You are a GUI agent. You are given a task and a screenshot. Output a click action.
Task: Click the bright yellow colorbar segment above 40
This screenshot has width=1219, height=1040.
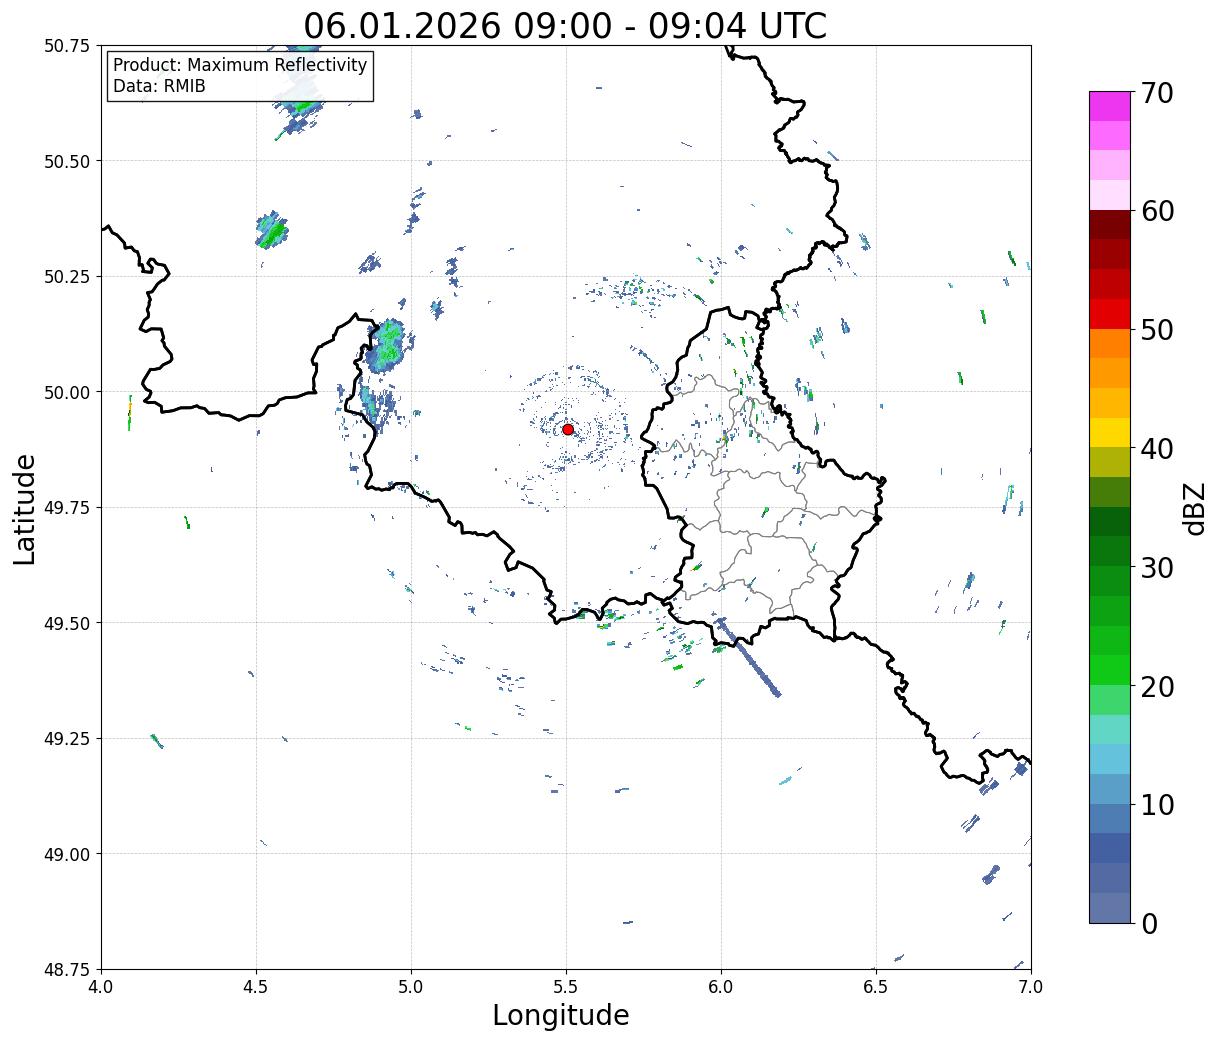[x=1110, y=432]
